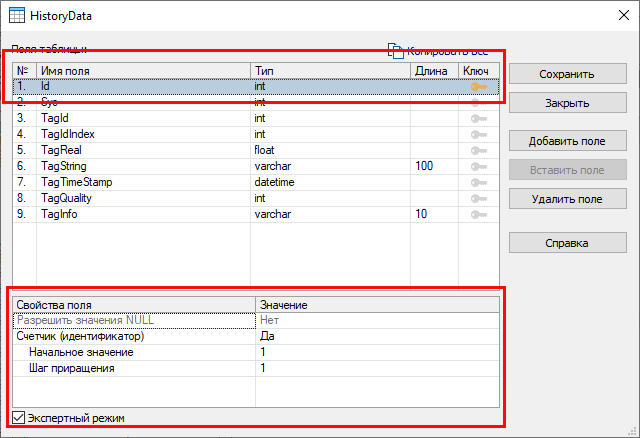This screenshot has height=438, width=640.
Task: Click the datetime type cell of TagTimeStamp
Action: tap(330, 182)
